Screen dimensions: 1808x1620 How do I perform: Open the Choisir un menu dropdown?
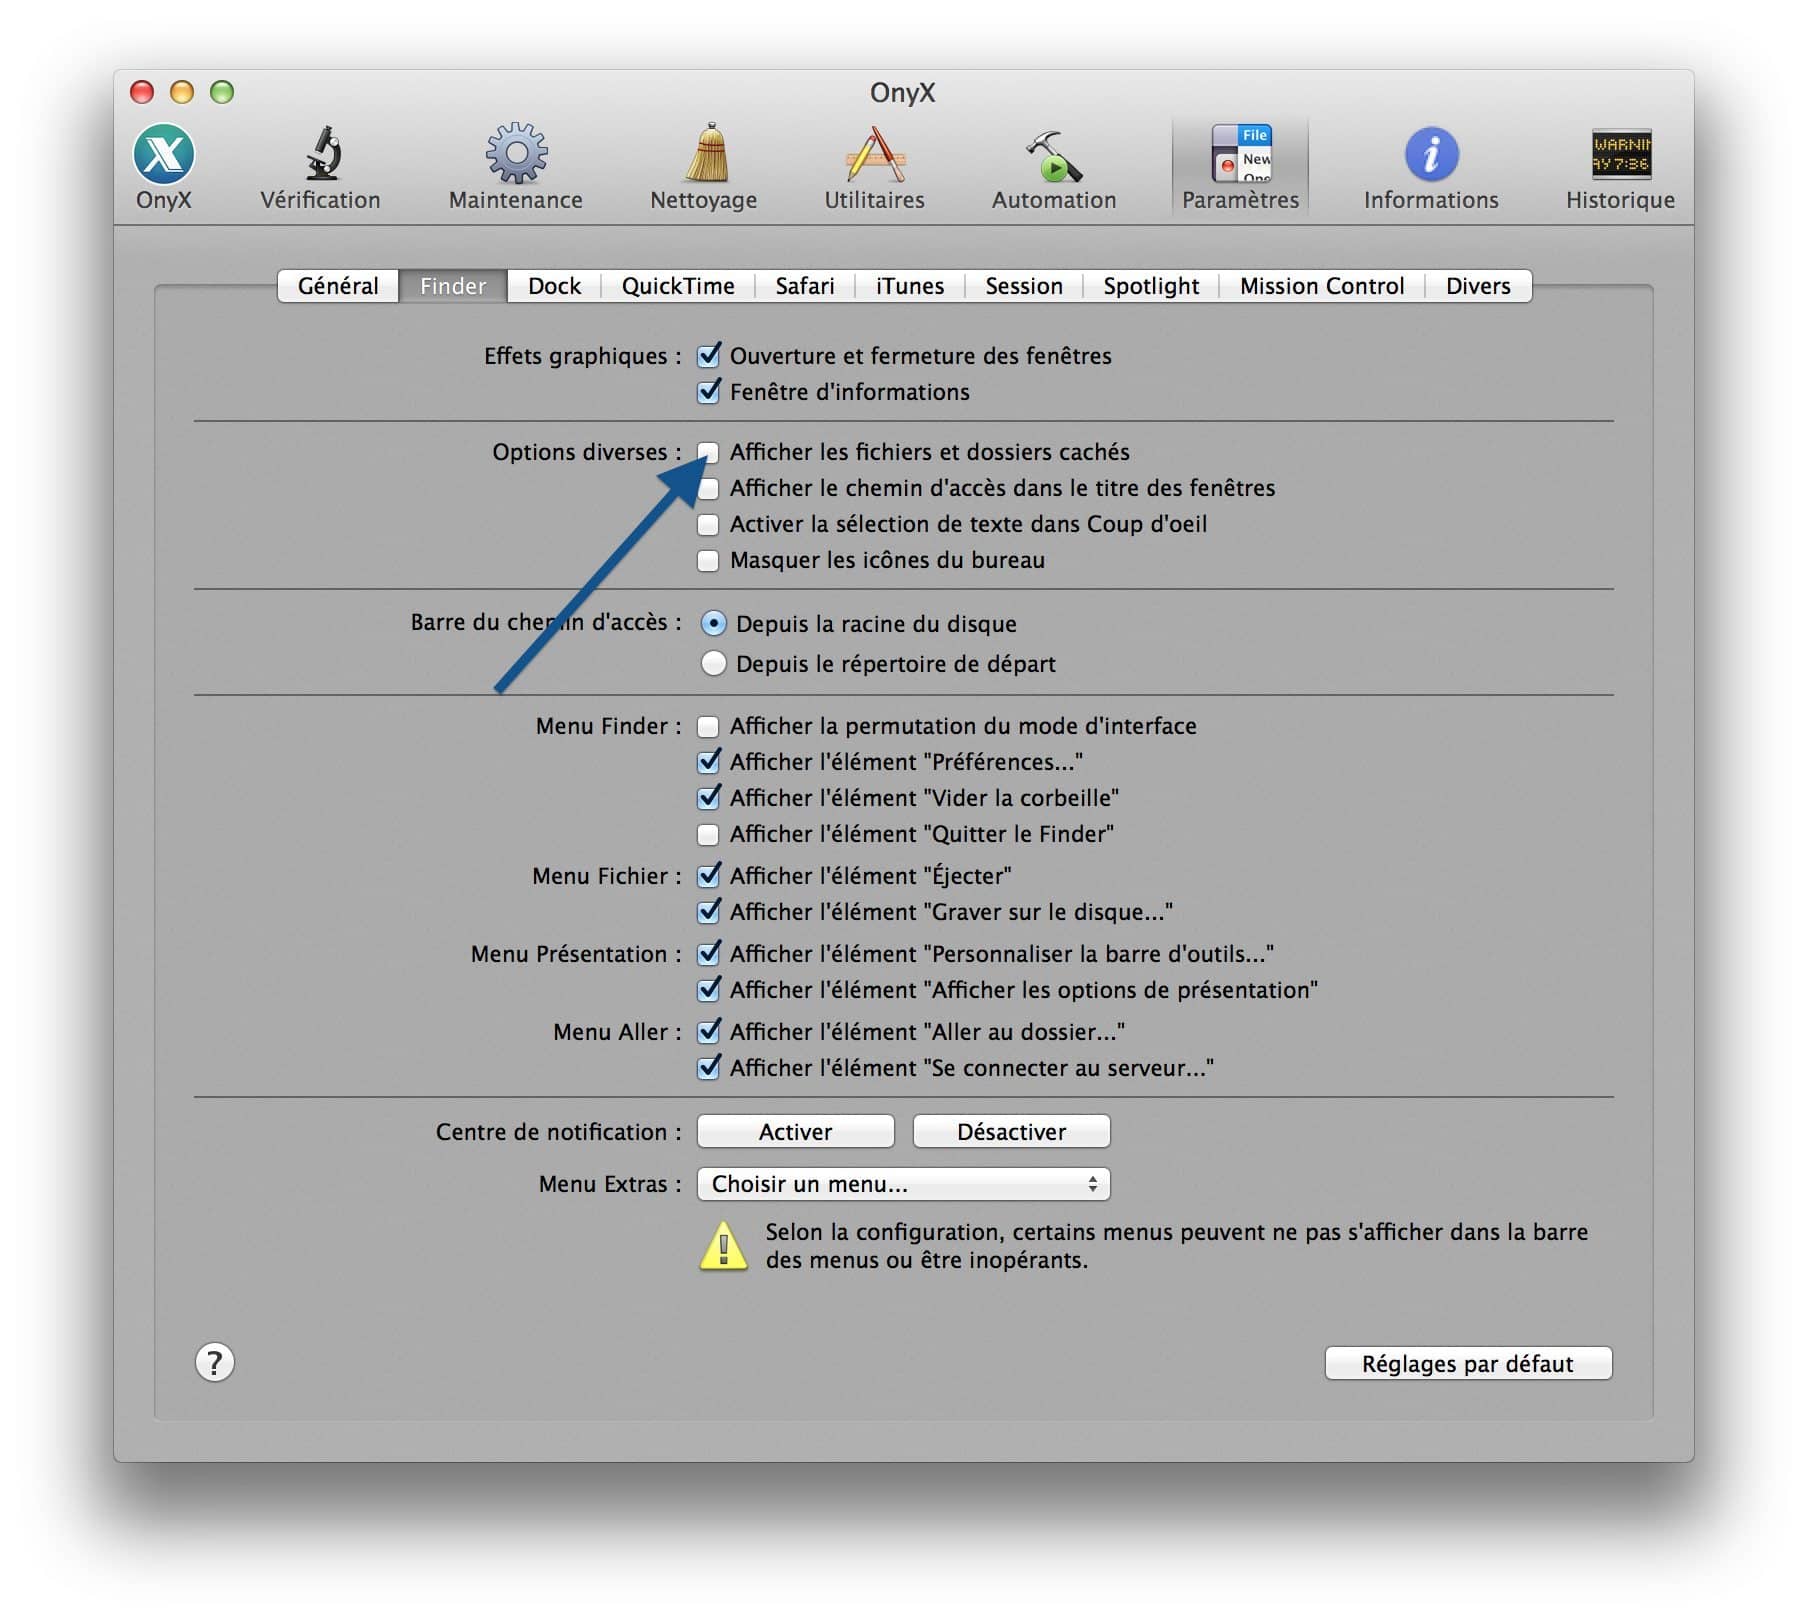pos(903,1184)
